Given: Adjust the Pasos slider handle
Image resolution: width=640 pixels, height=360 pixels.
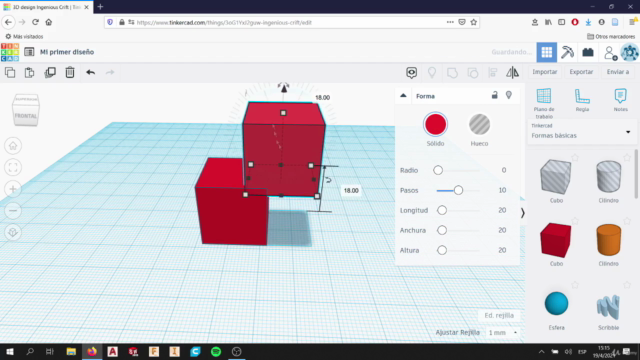Looking at the screenshot, I should tap(458, 190).
